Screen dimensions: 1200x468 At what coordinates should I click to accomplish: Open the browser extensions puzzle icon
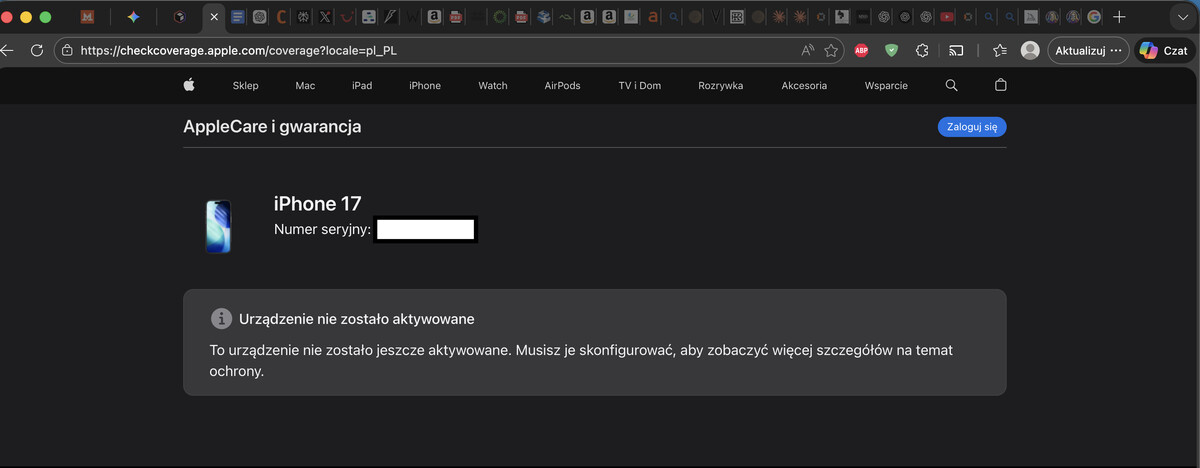point(922,50)
